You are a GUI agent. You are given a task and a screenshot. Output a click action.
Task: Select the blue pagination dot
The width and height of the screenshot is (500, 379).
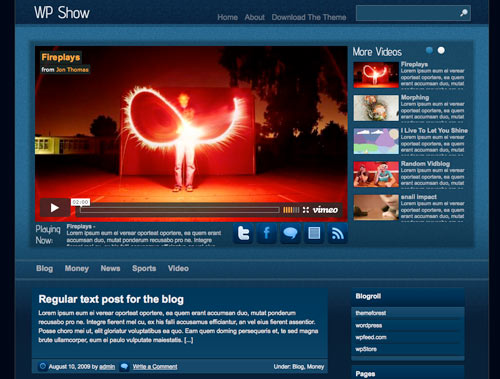coord(429,50)
